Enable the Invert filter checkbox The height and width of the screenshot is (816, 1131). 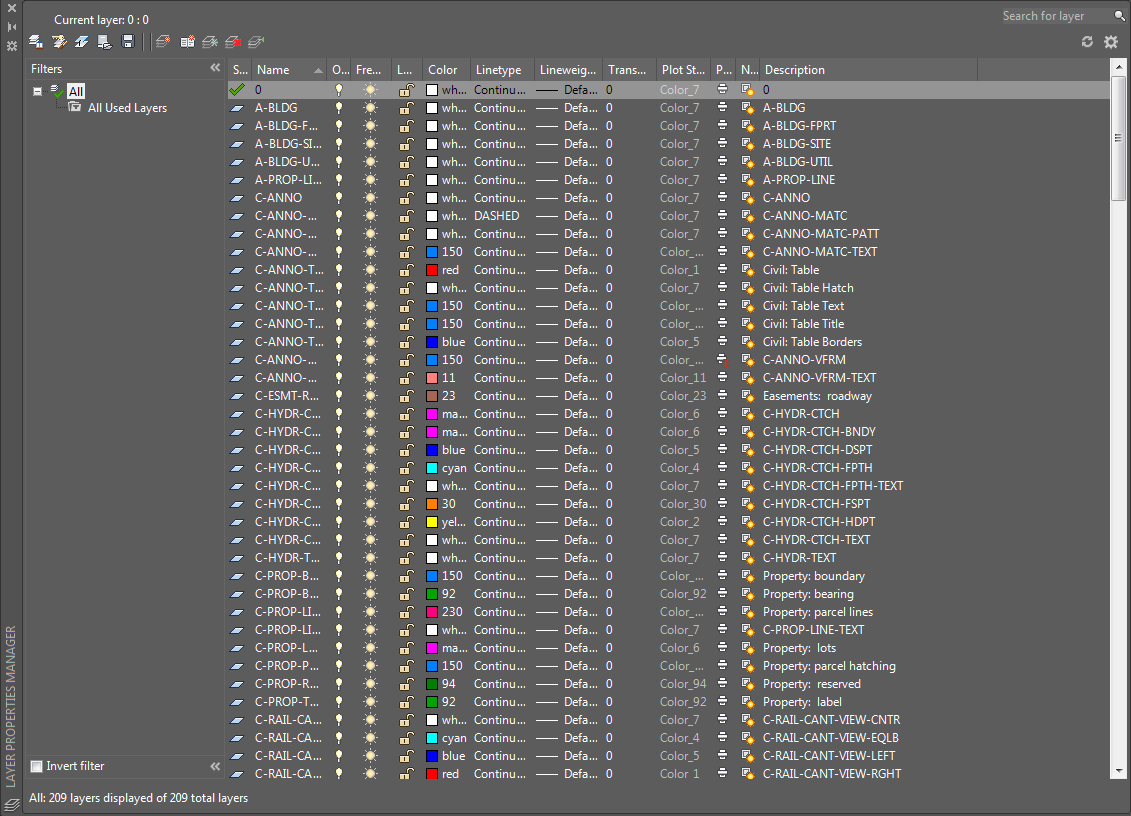(36, 766)
